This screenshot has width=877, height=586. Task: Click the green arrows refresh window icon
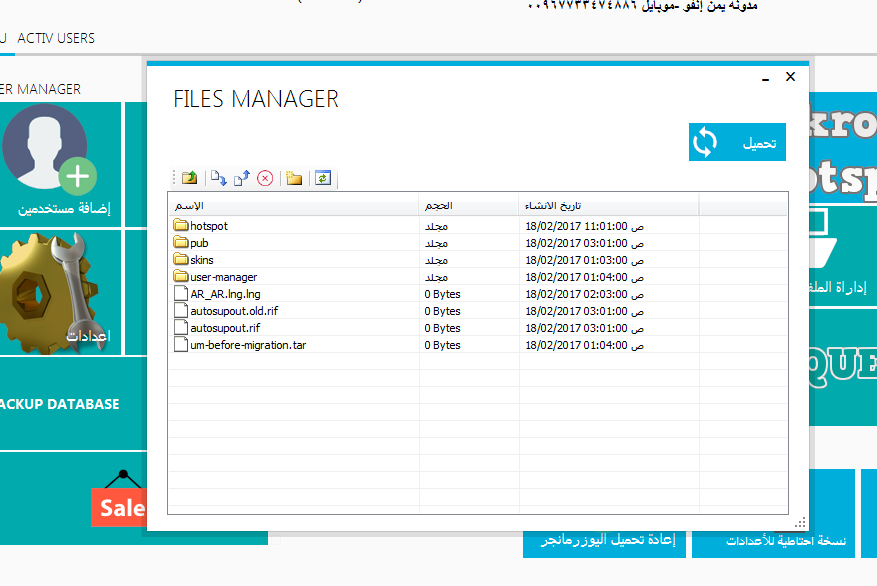click(323, 178)
